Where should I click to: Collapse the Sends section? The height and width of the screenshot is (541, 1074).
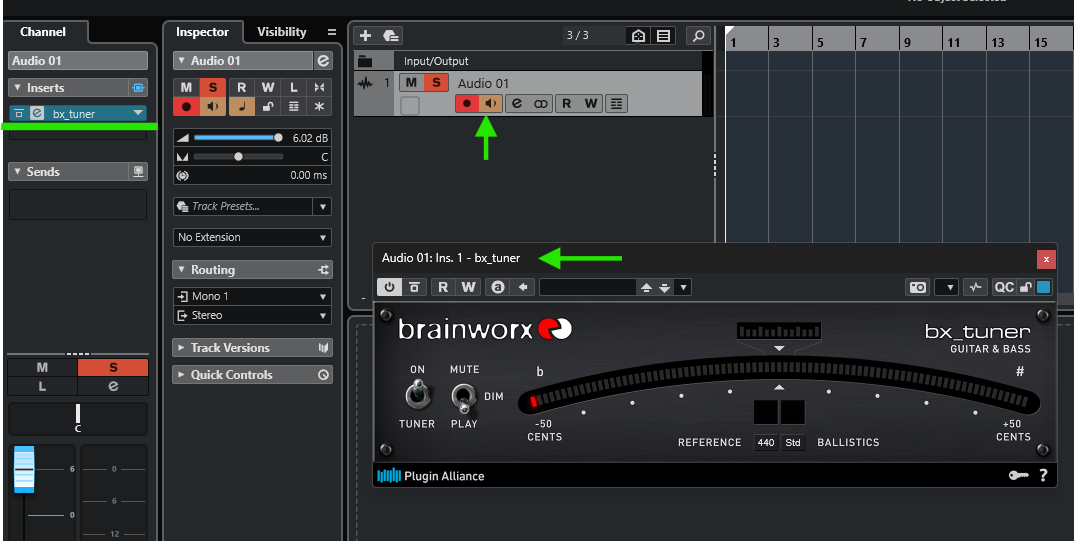18,171
